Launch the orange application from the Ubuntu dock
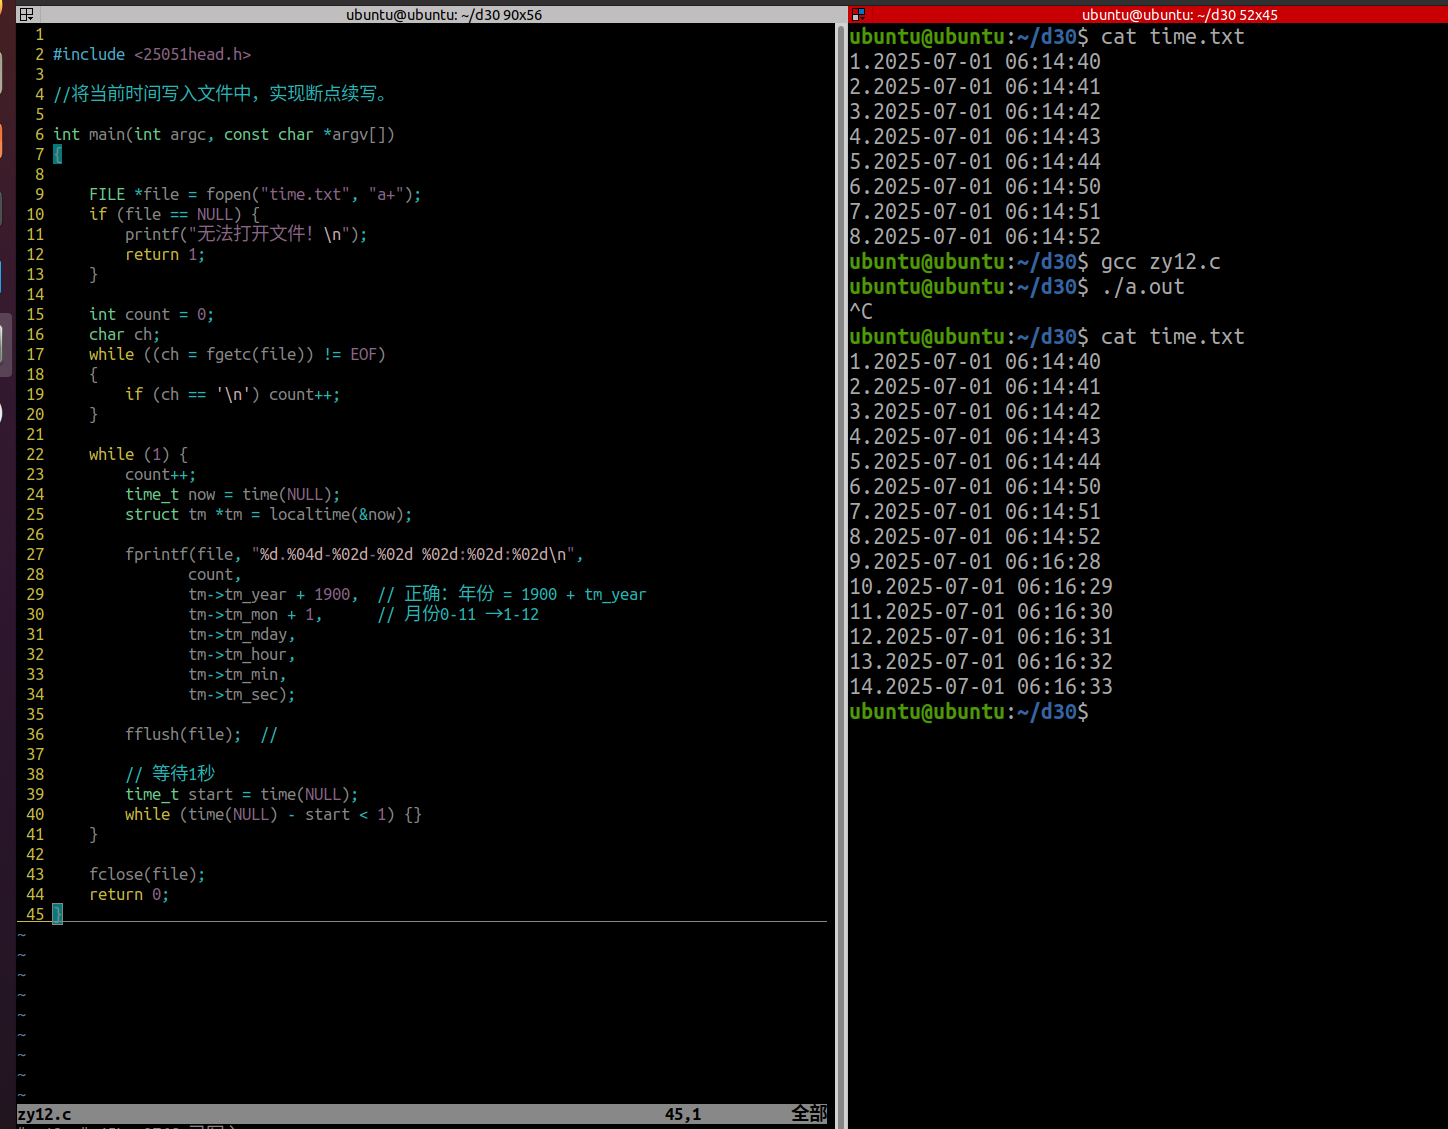 pyautogui.click(x=4, y=140)
